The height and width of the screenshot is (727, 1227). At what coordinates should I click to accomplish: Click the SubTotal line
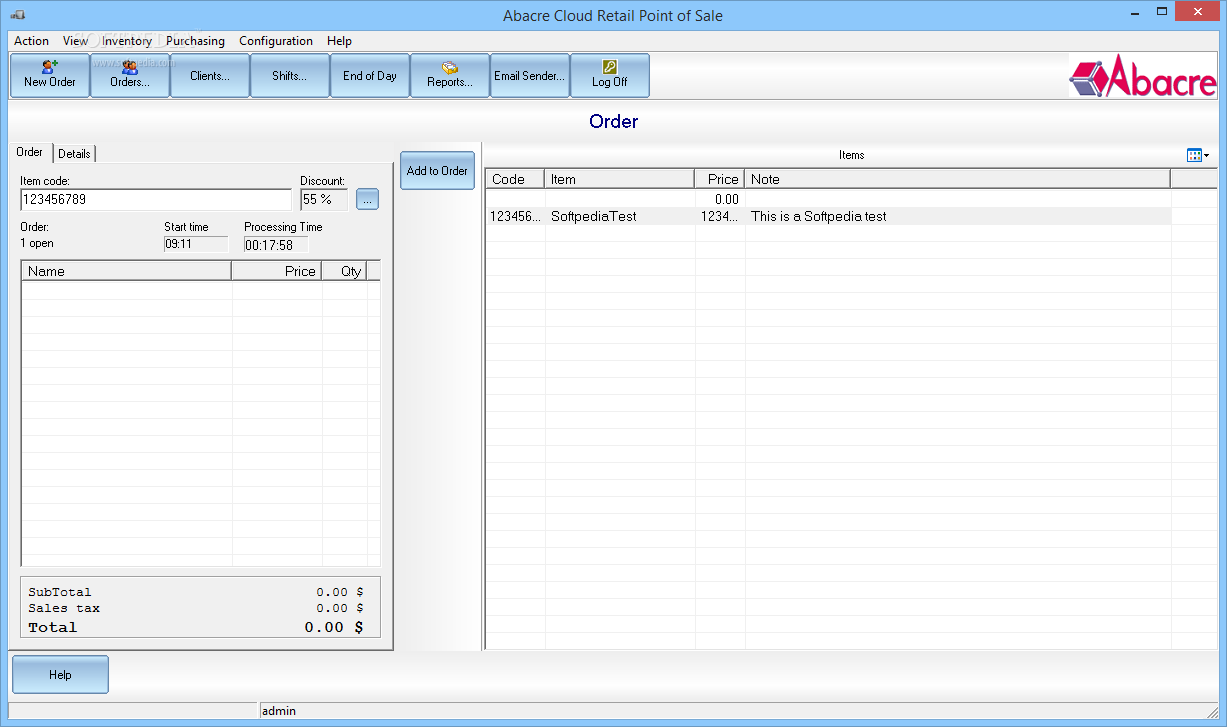(x=196, y=592)
